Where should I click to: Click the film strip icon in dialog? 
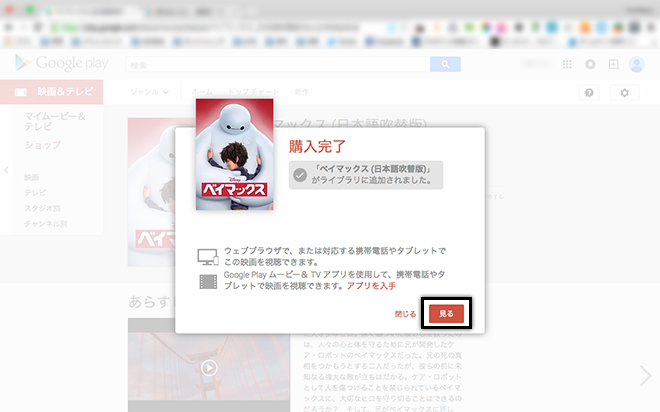208,282
